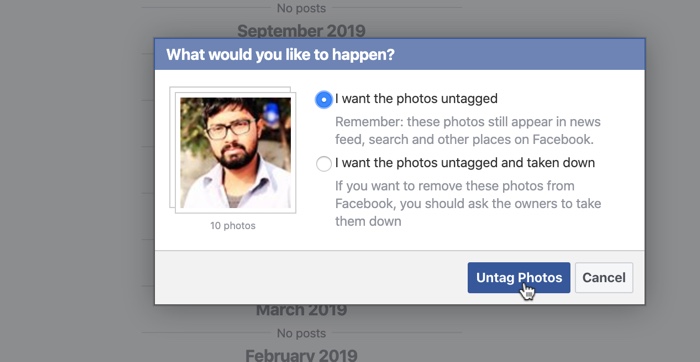Click the February 2019 heading at the bottom
Image resolution: width=700 pixels, height=362 pixels.
pyautogui.click(x=301, y=356)
